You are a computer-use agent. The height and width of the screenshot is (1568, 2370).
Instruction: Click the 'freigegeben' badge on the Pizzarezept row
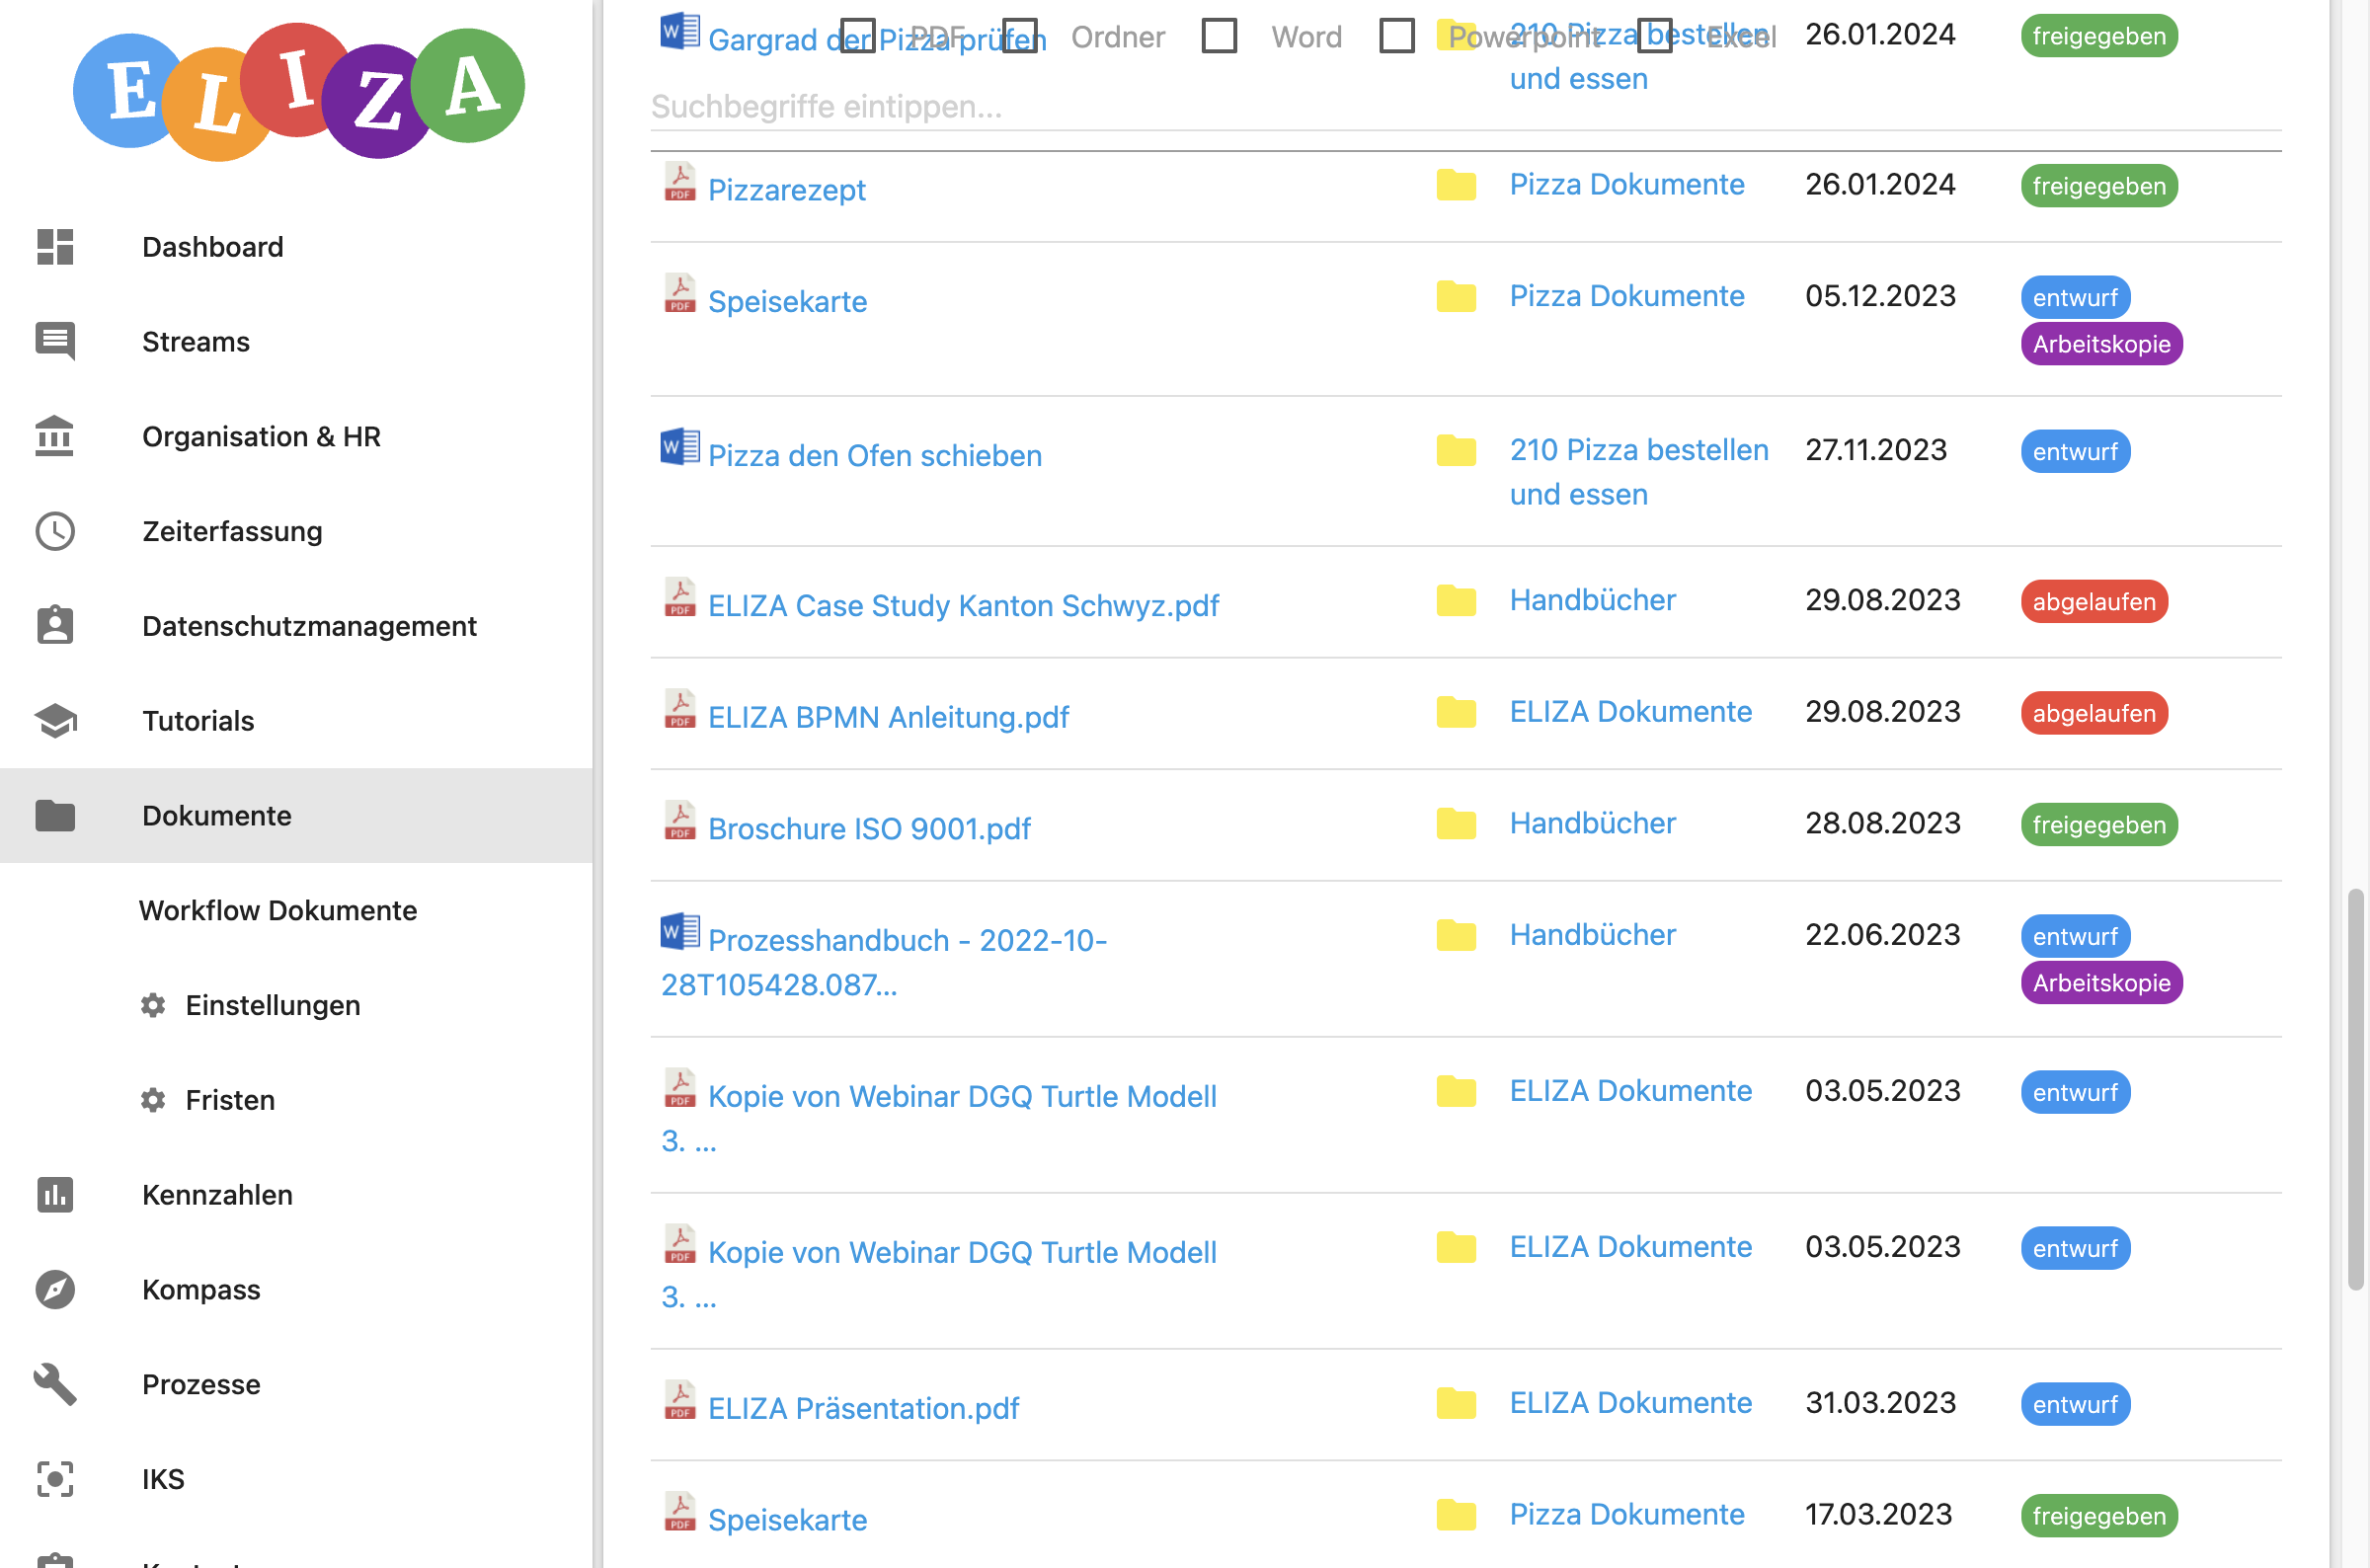pyautogui.click(x=2098, y=186)
